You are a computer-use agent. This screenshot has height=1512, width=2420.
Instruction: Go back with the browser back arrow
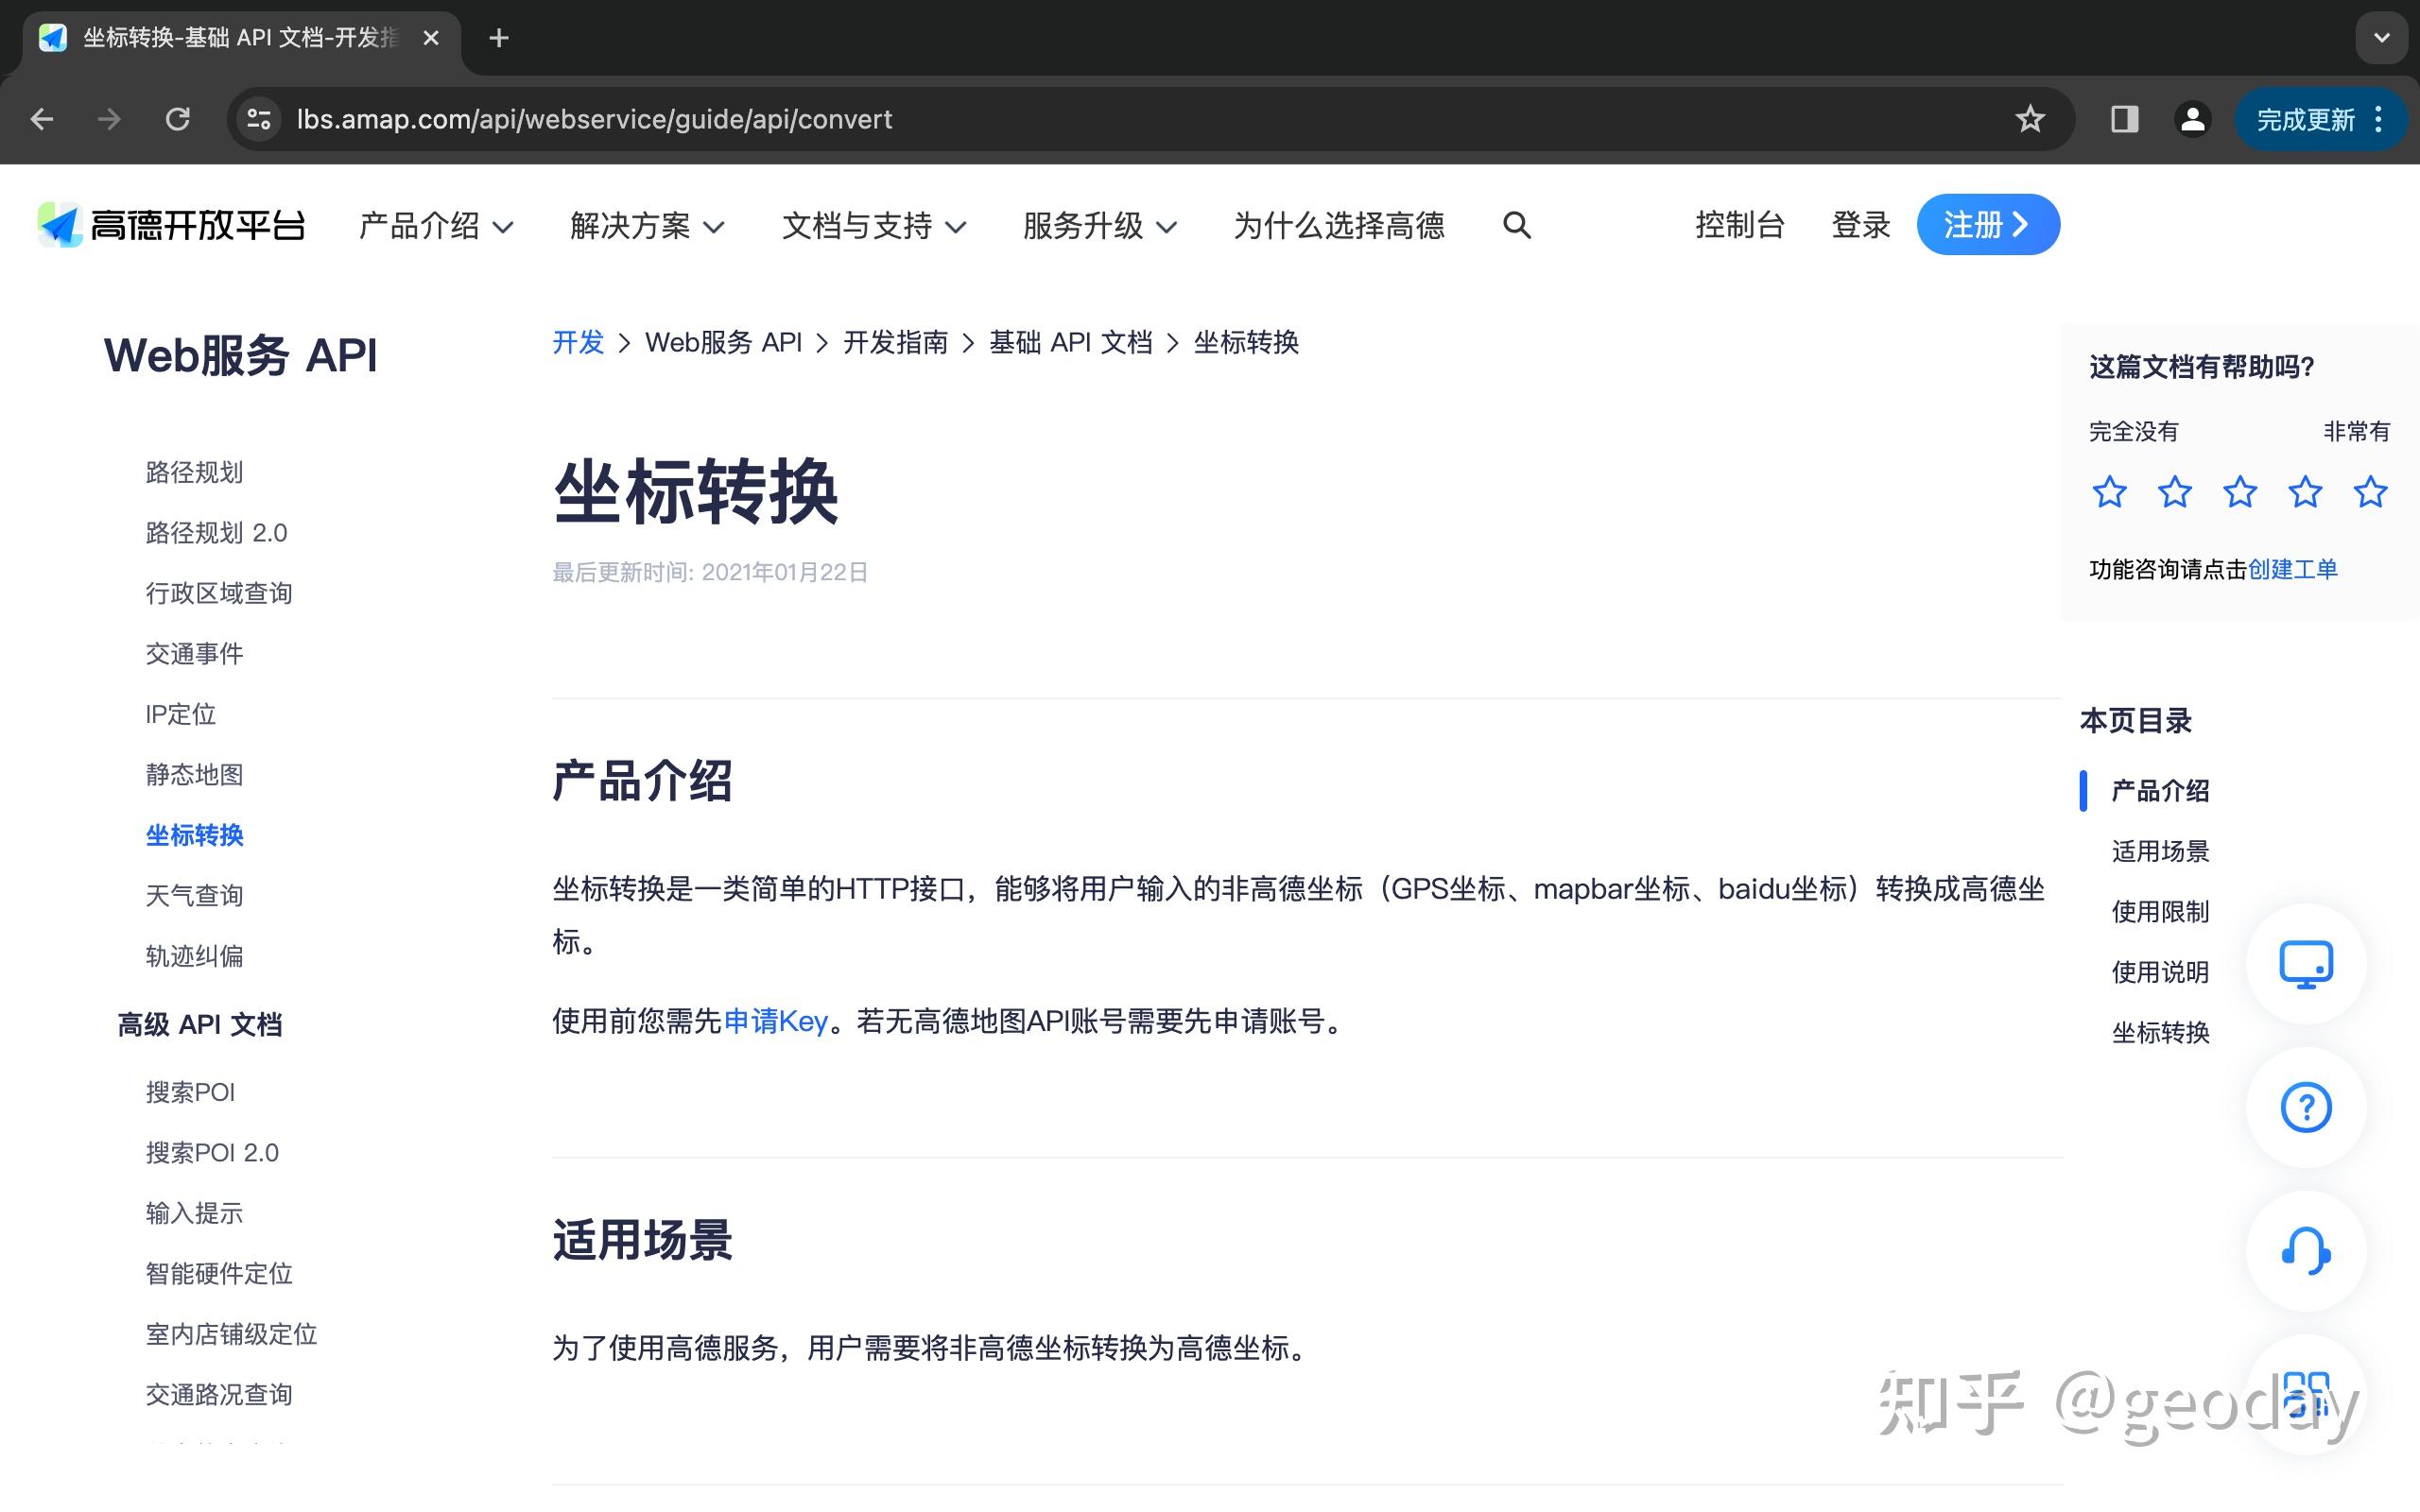(42, 120)
